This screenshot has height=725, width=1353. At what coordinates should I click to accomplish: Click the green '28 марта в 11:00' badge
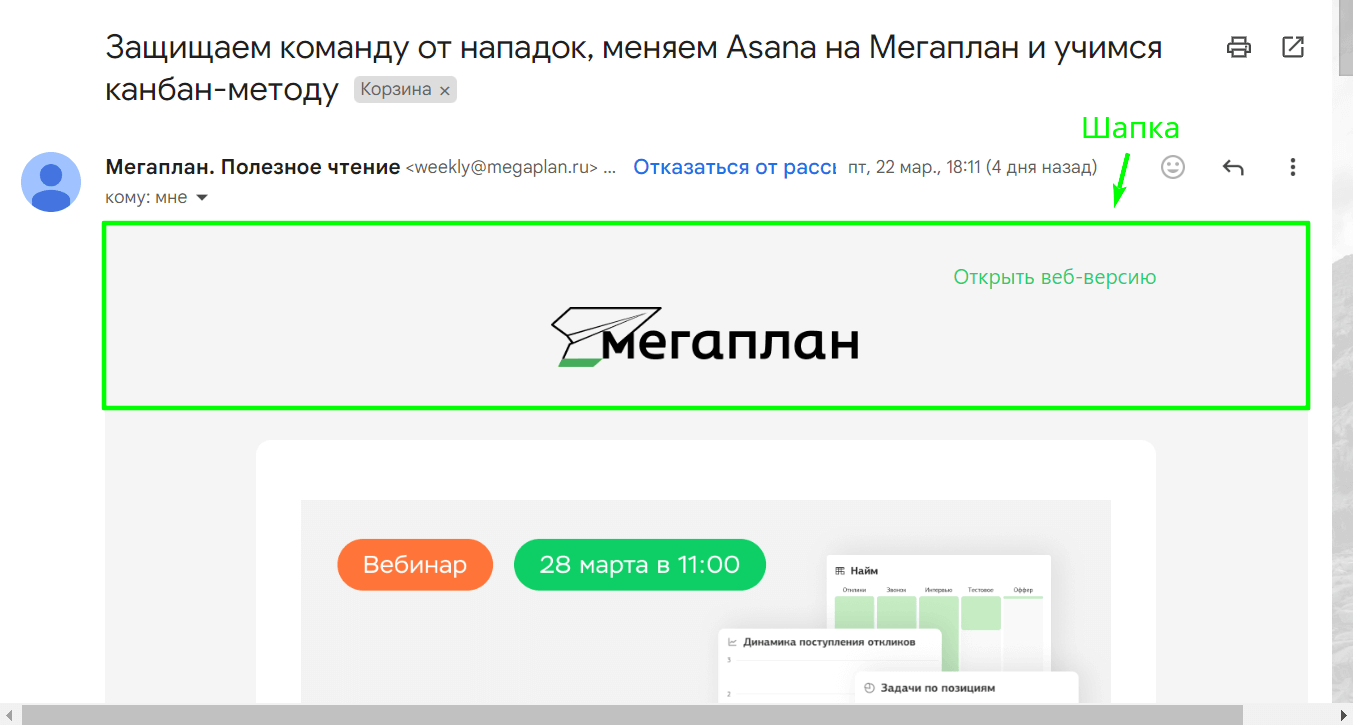tap(640, 565)
